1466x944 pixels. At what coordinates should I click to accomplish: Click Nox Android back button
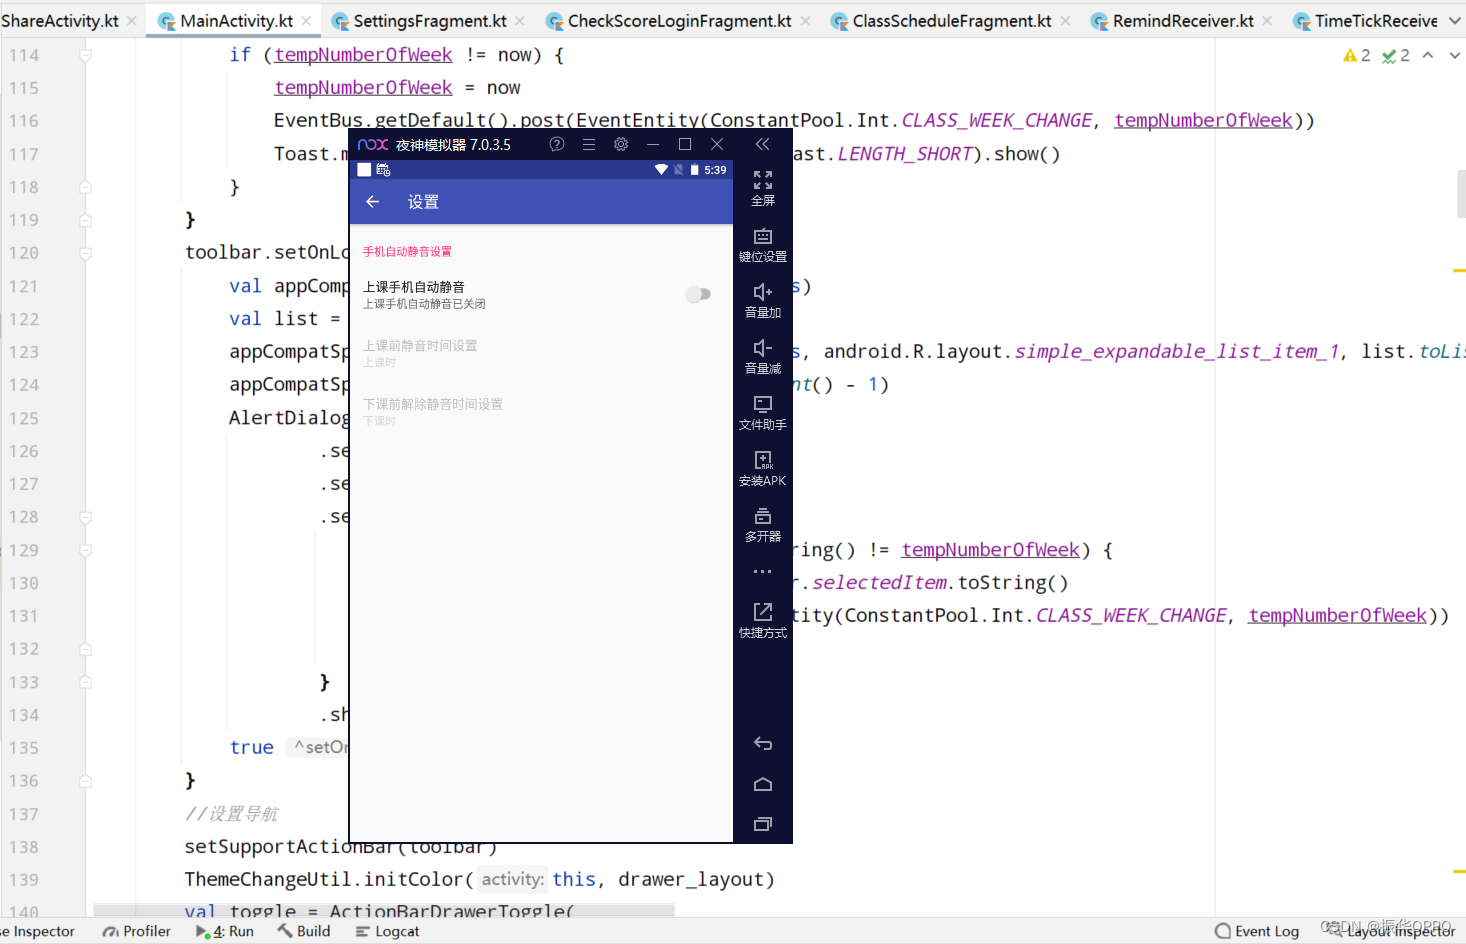tap(763, 743)
